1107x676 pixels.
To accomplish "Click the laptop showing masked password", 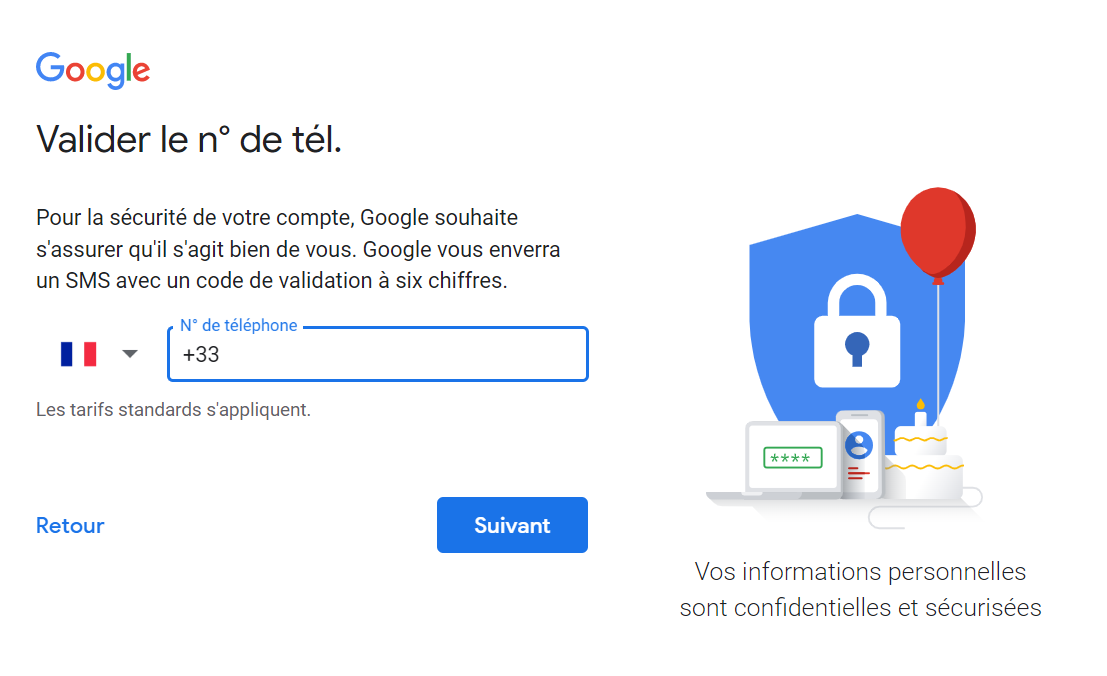I will [x=790, y=457].
